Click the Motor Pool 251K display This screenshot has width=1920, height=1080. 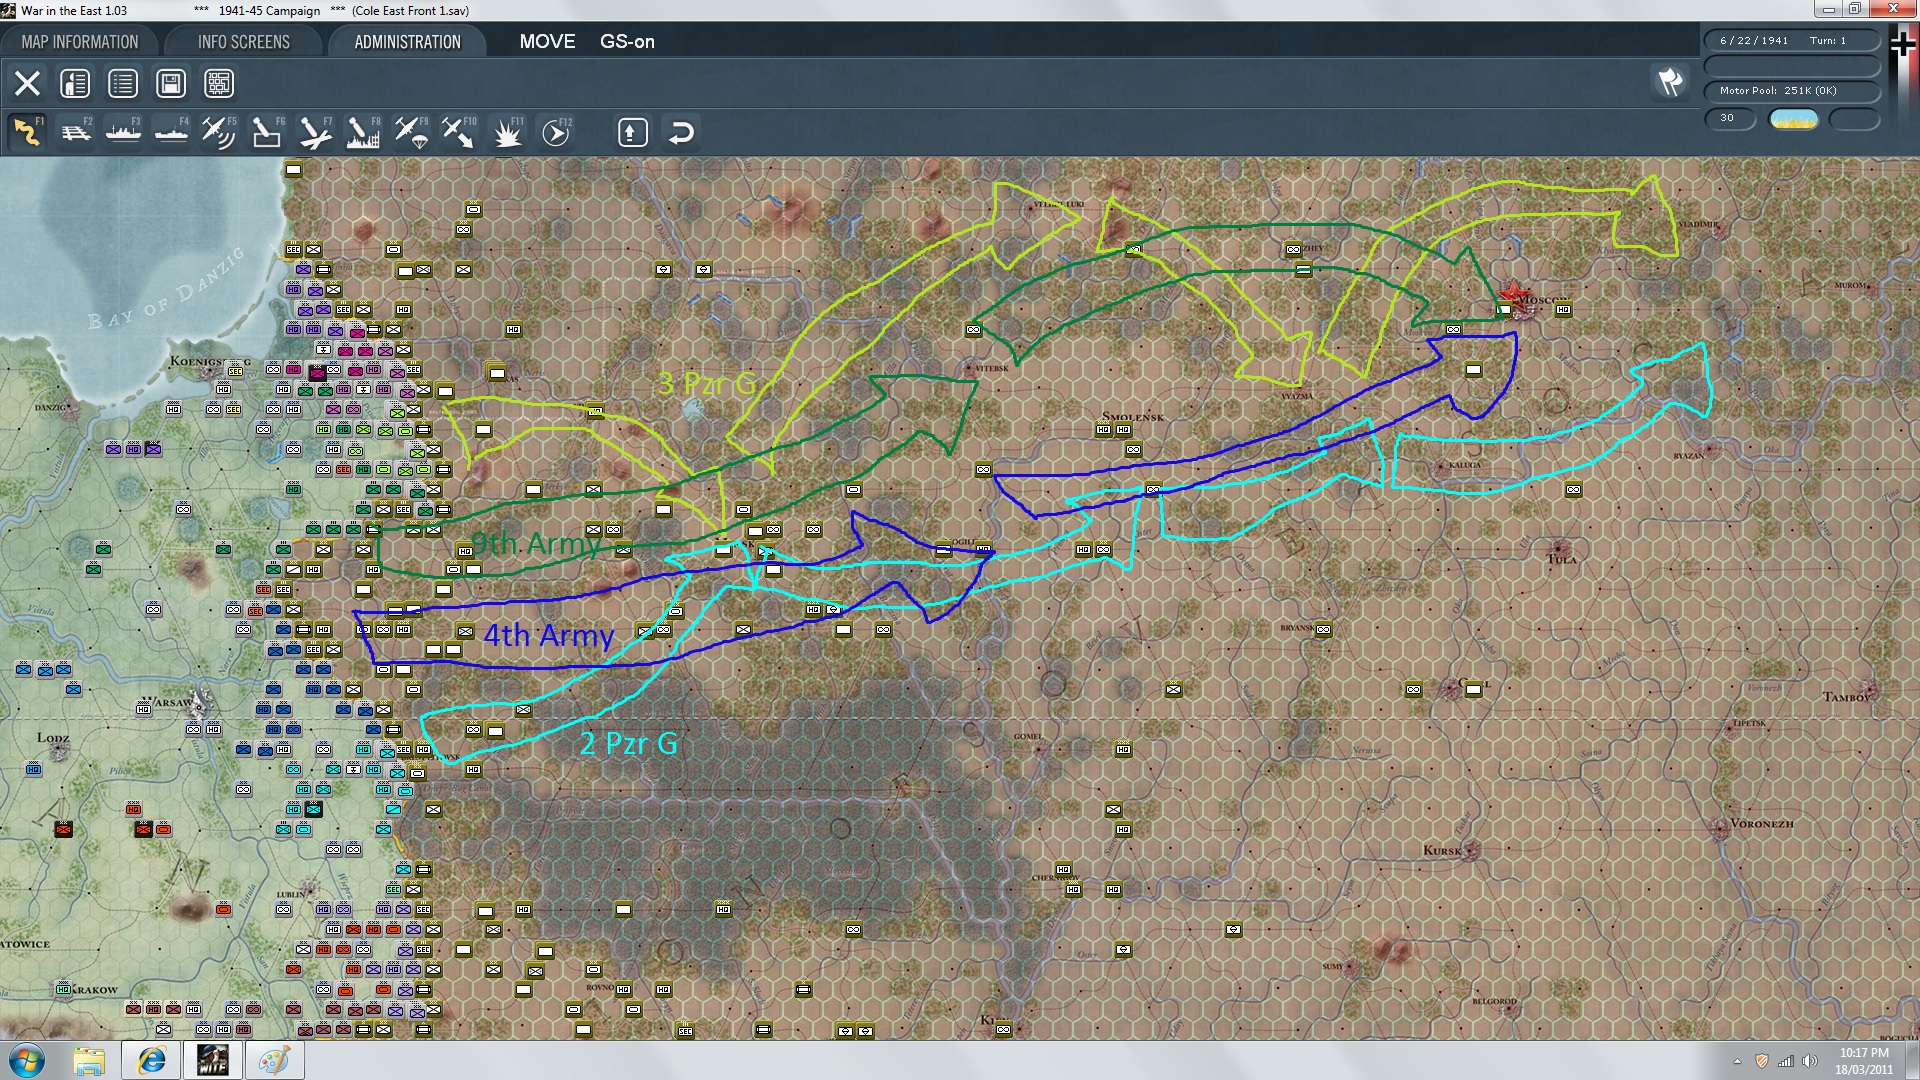coord(1792,91)
